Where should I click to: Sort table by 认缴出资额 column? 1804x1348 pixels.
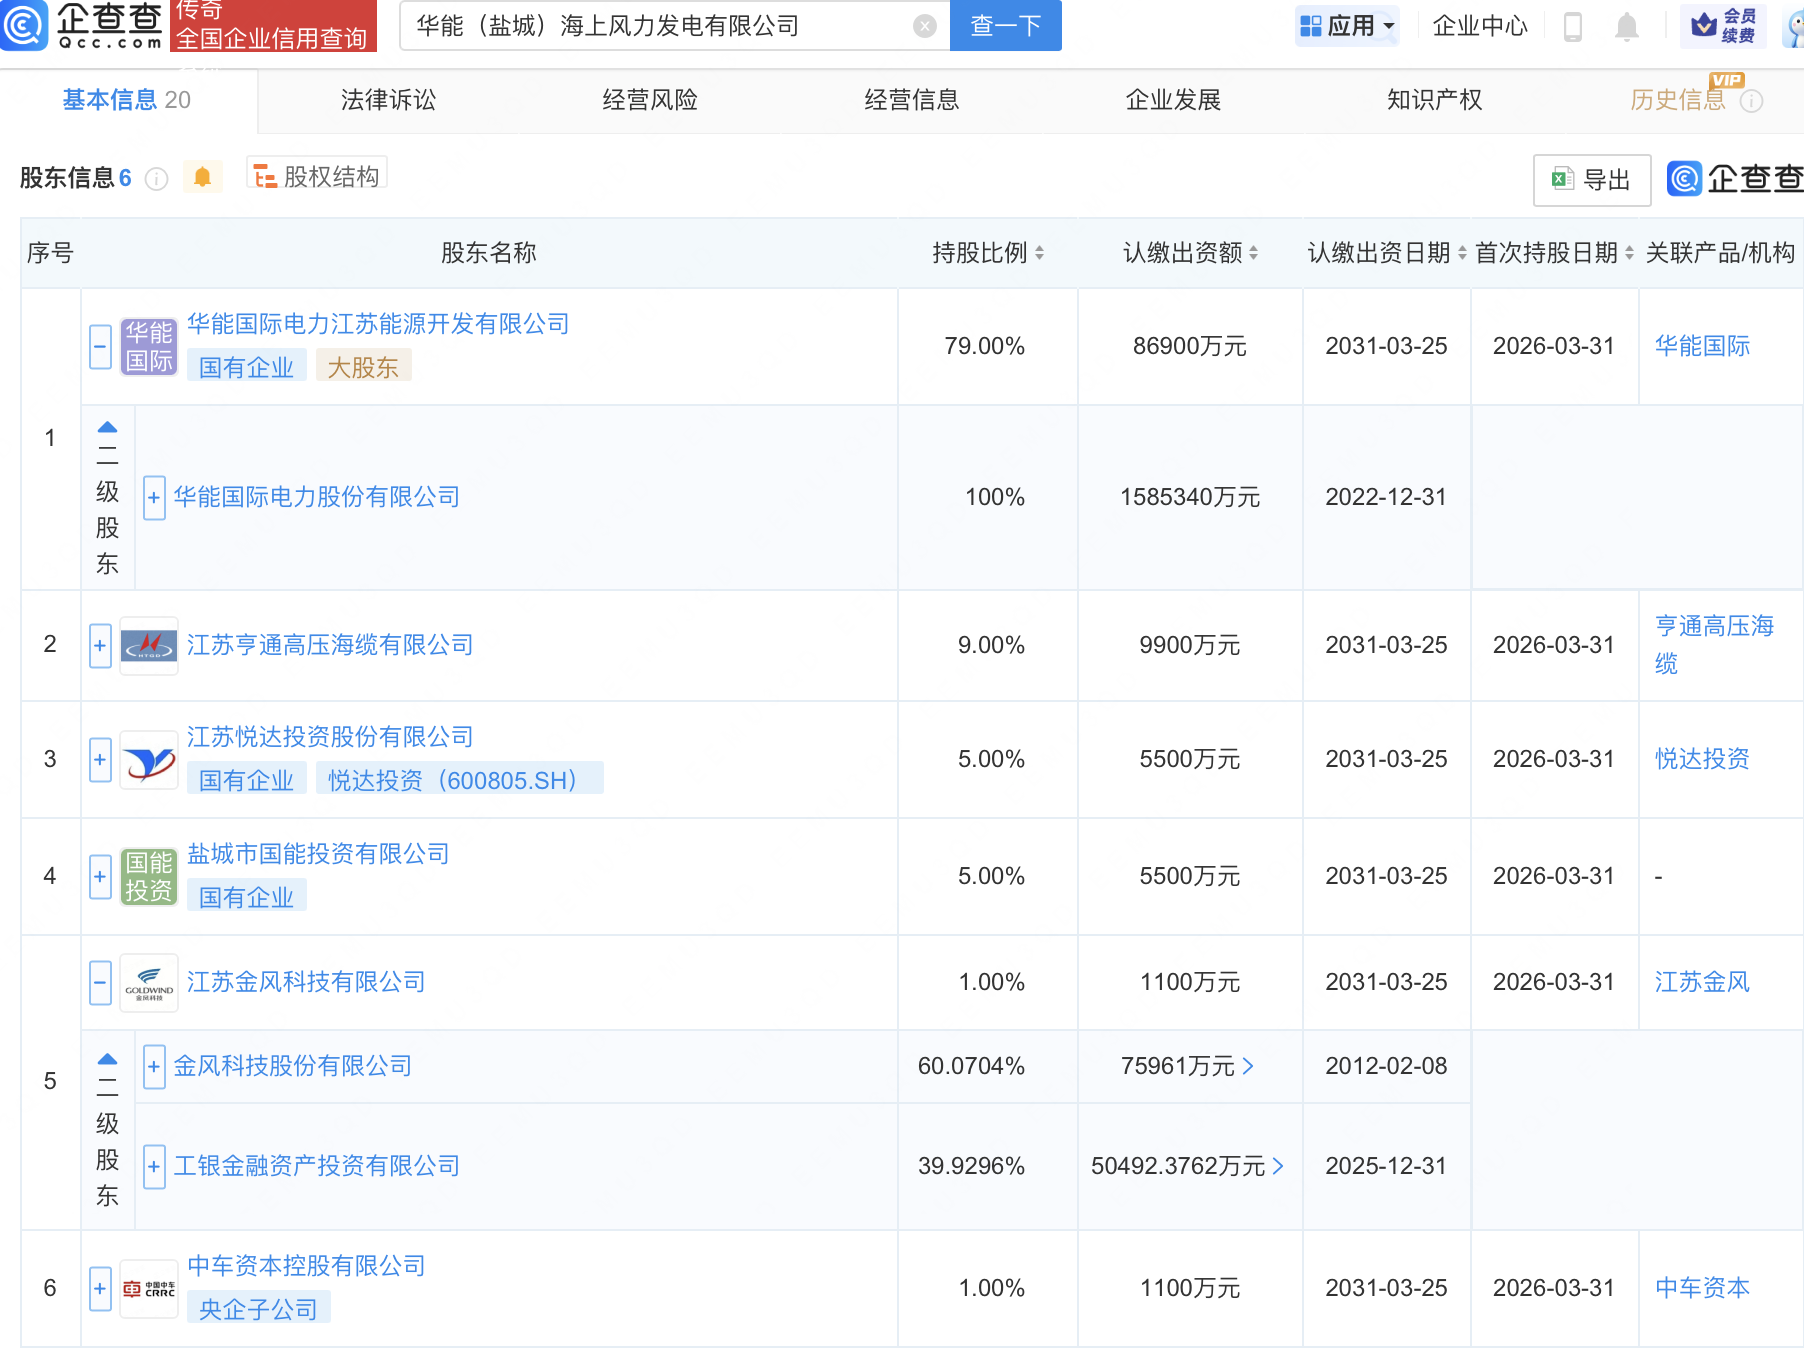(x=1190, y=253)
